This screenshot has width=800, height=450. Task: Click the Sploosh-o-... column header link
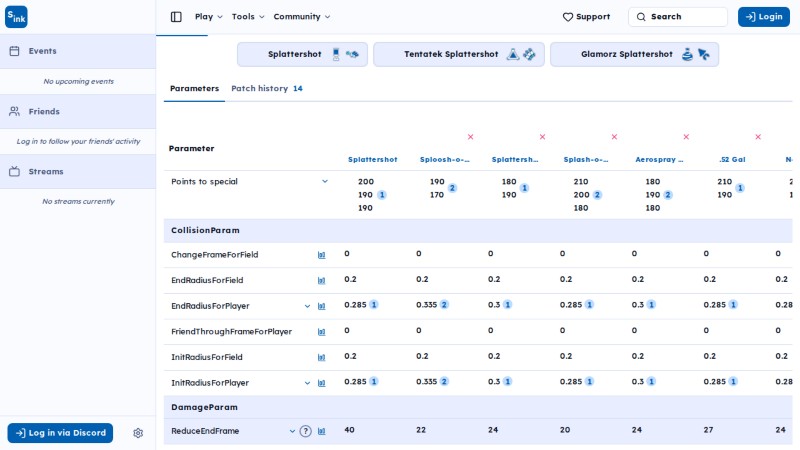(x=444, y=160)
